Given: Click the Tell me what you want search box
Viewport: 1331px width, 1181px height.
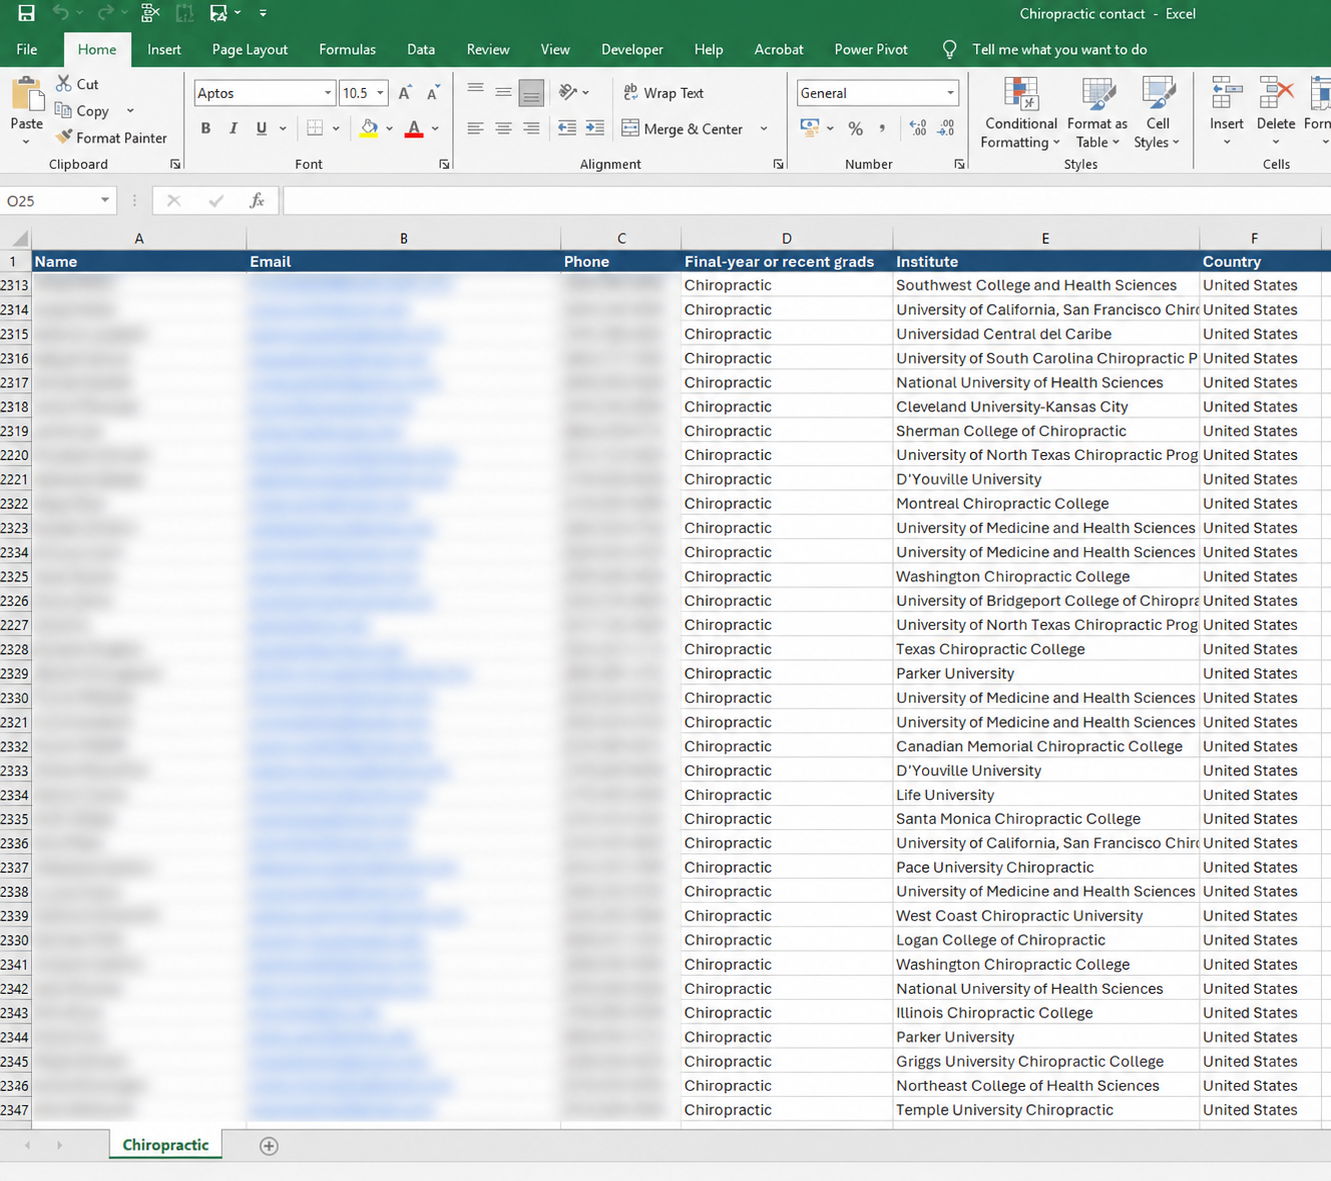Looking at the screenshot, I should (1059, 49).
